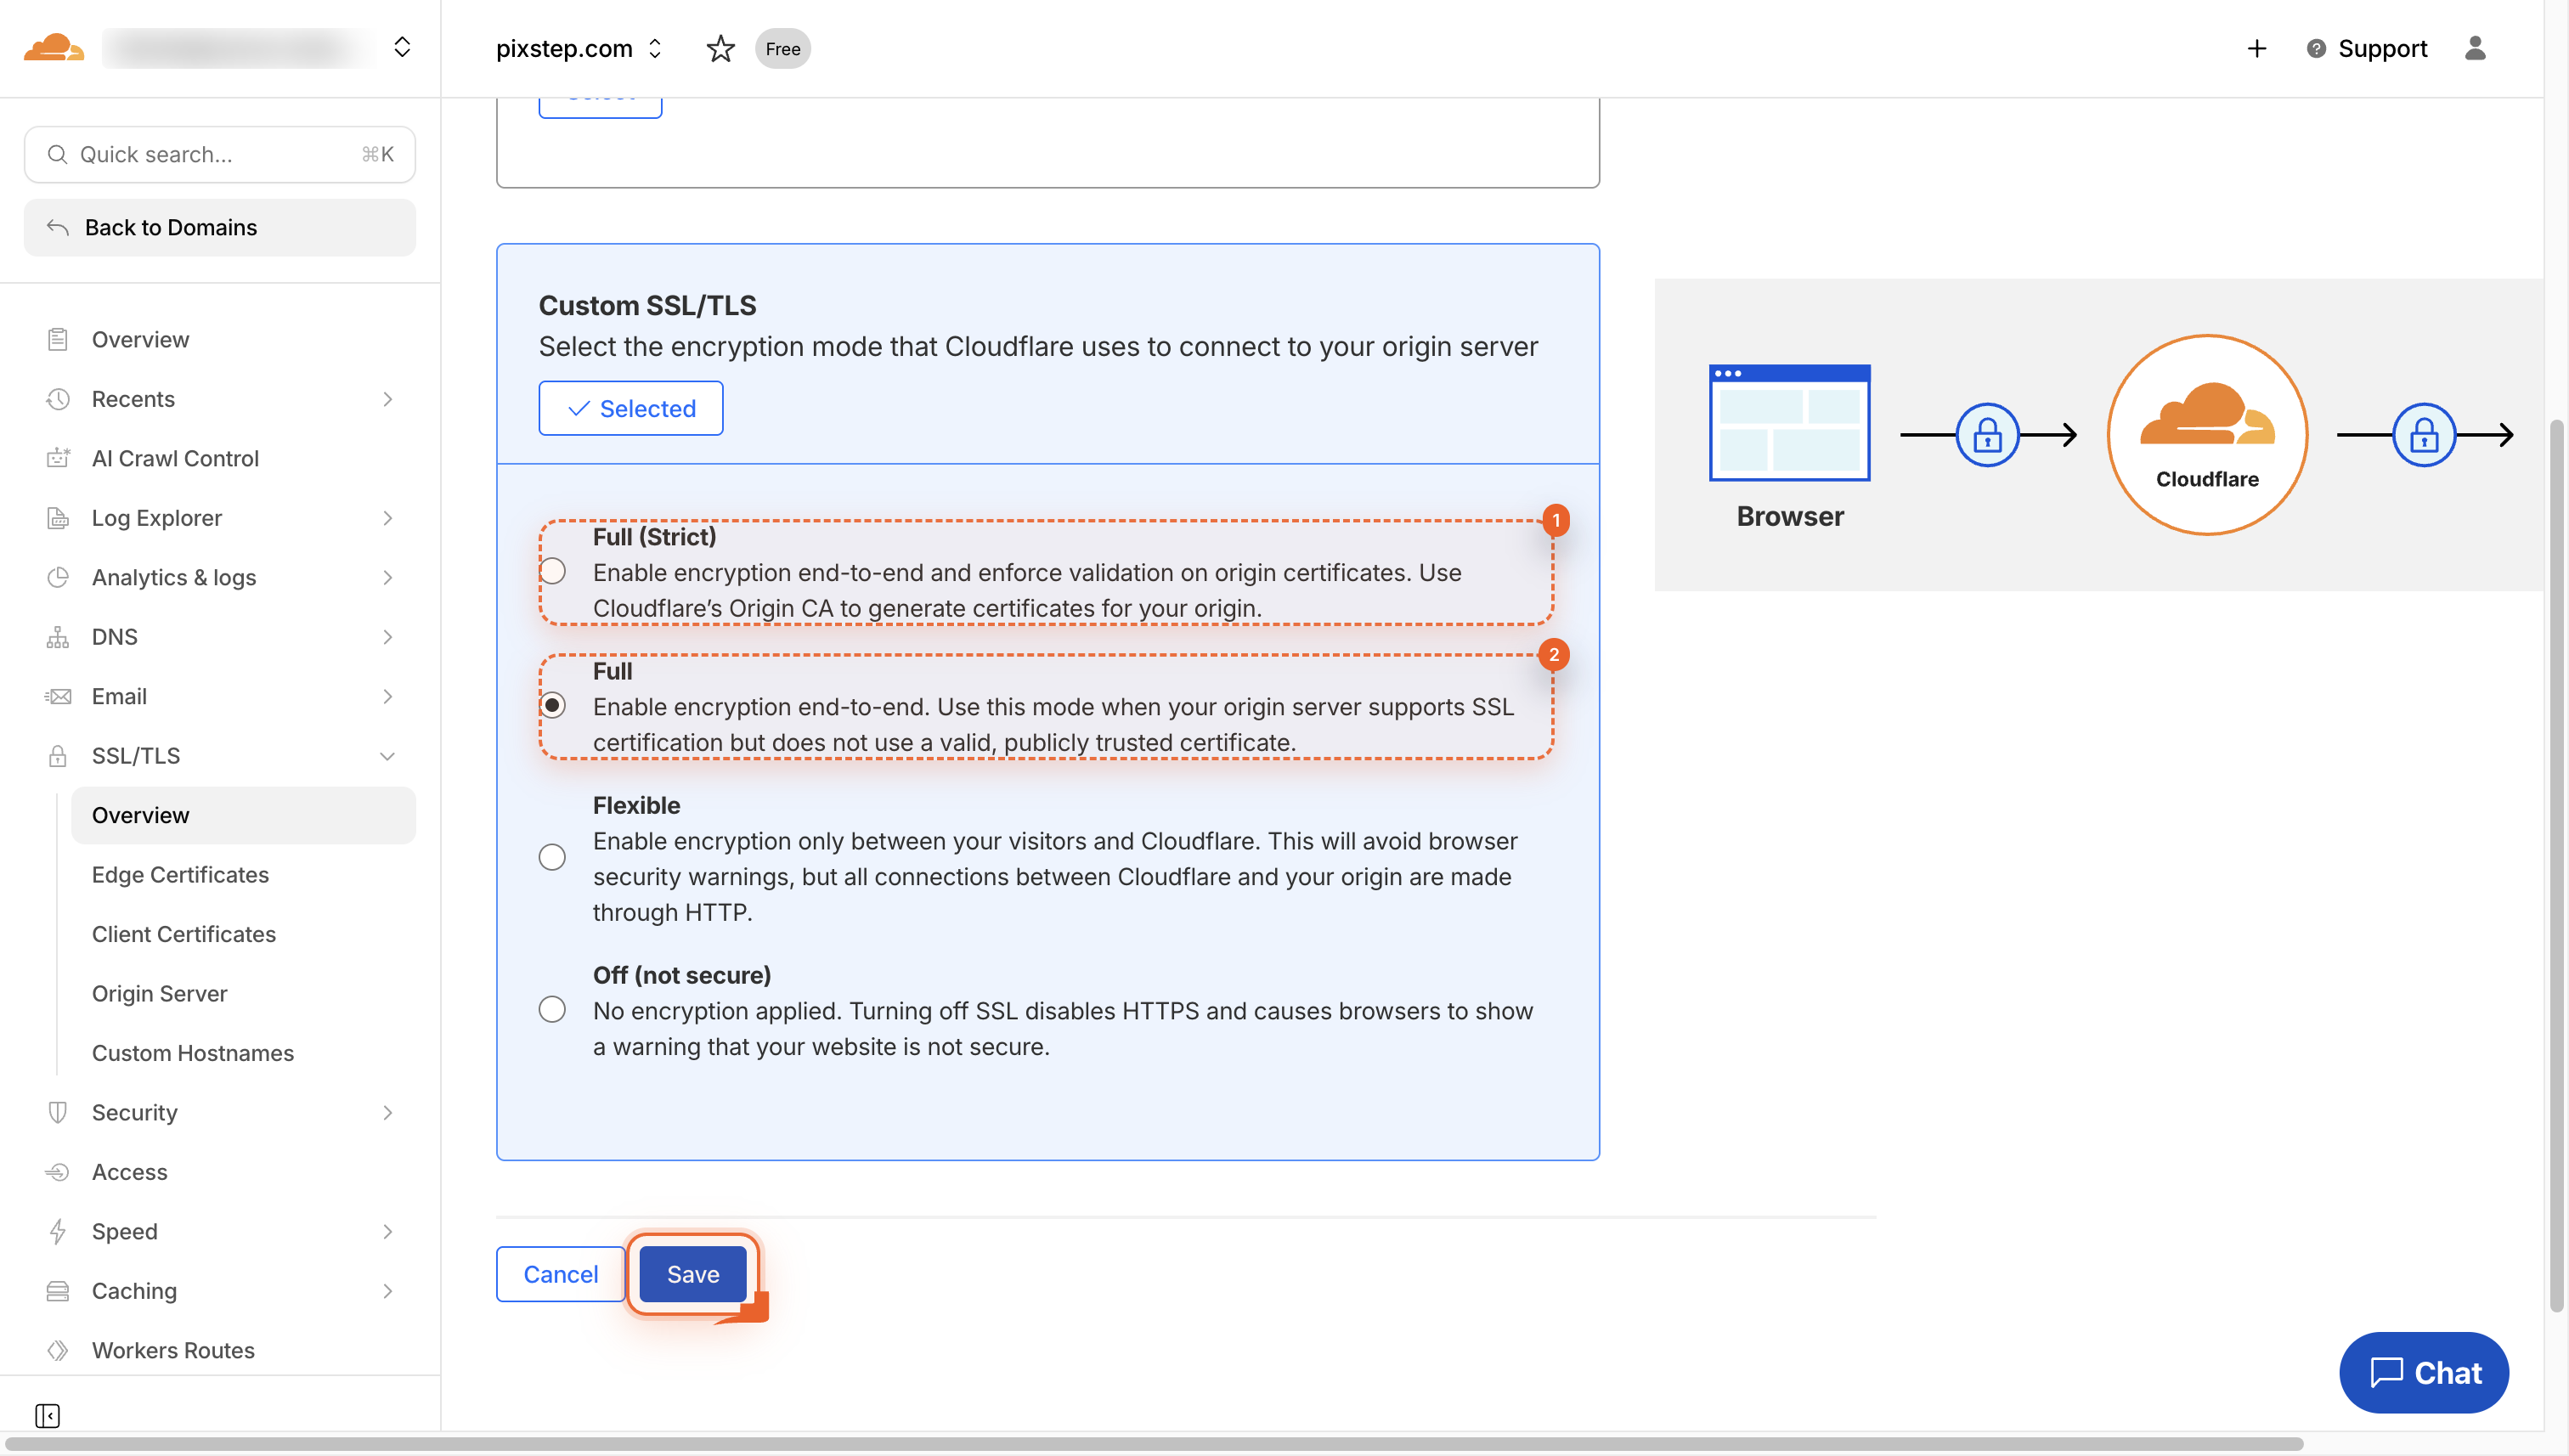Viewport: 2569px width, 1456px height.
Task: Click the add (+) icon in the header
Action: pyautogui.click(x=2256, y=48)
